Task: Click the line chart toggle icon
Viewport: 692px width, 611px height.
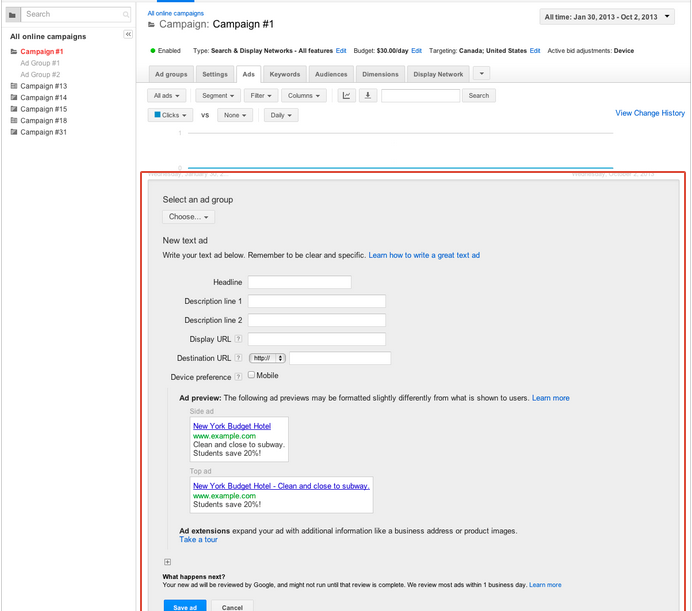Action: 347,96
